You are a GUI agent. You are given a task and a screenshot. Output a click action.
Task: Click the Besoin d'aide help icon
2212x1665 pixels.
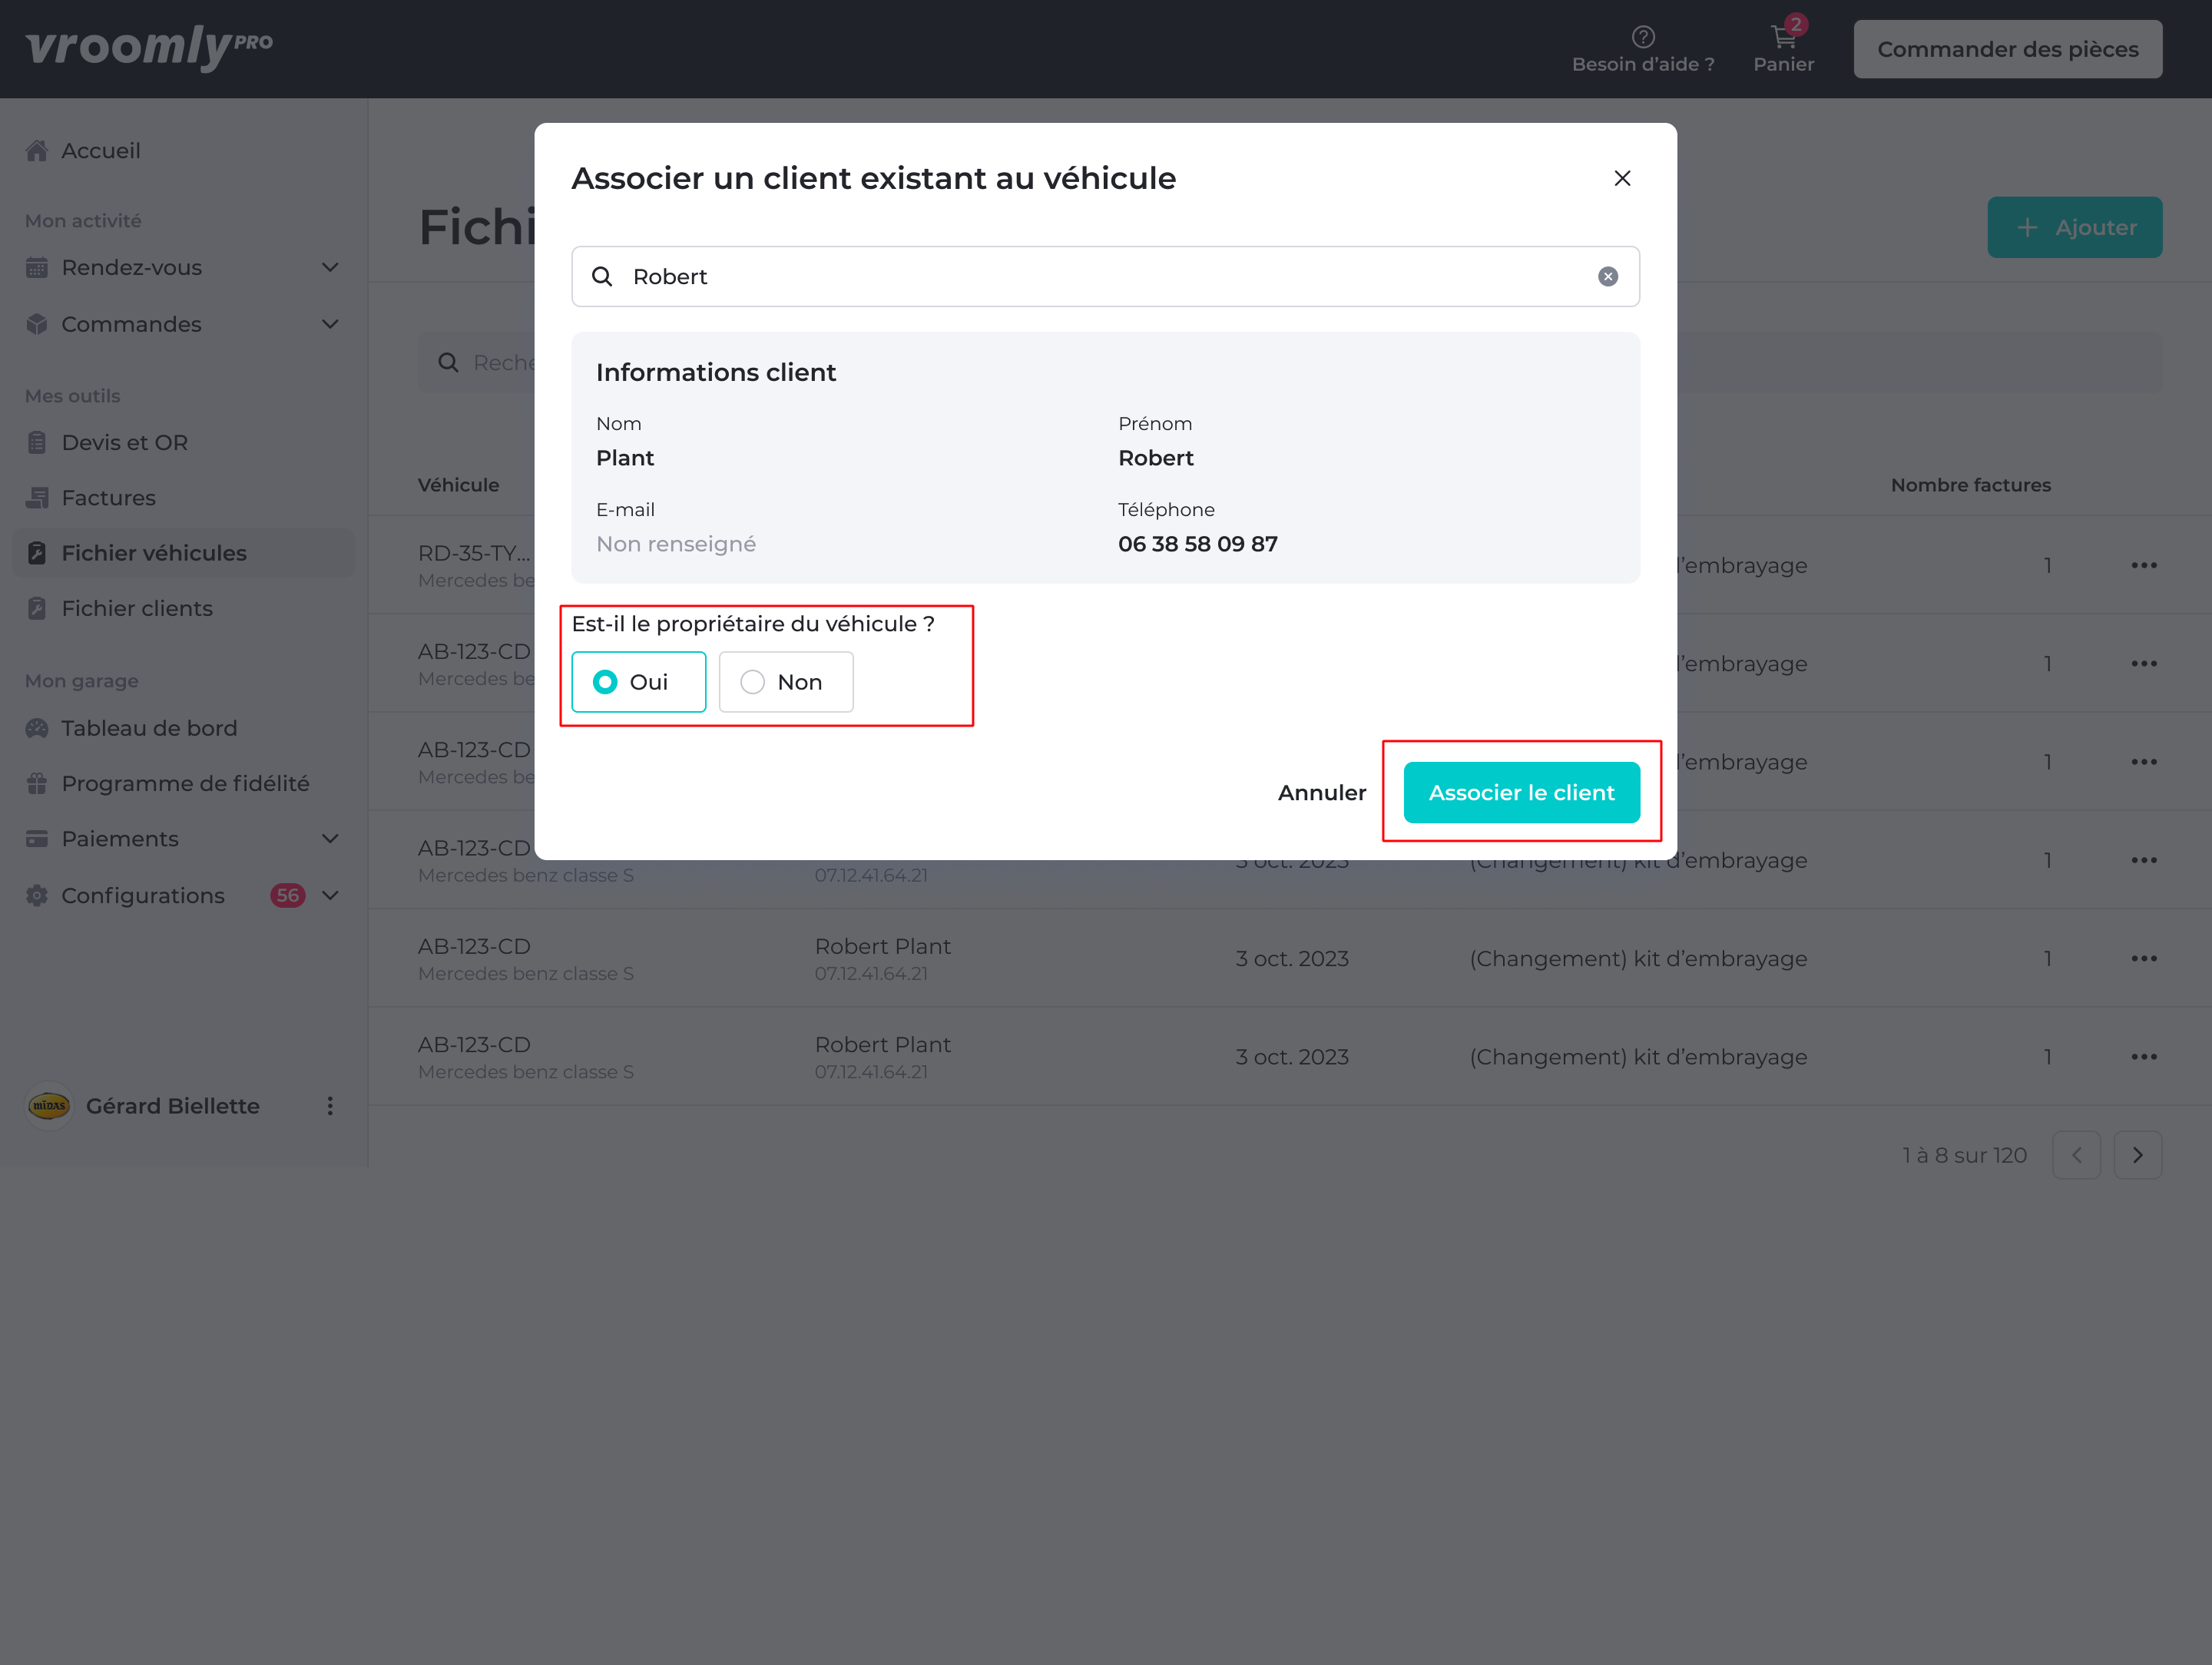coord(1642,38)
